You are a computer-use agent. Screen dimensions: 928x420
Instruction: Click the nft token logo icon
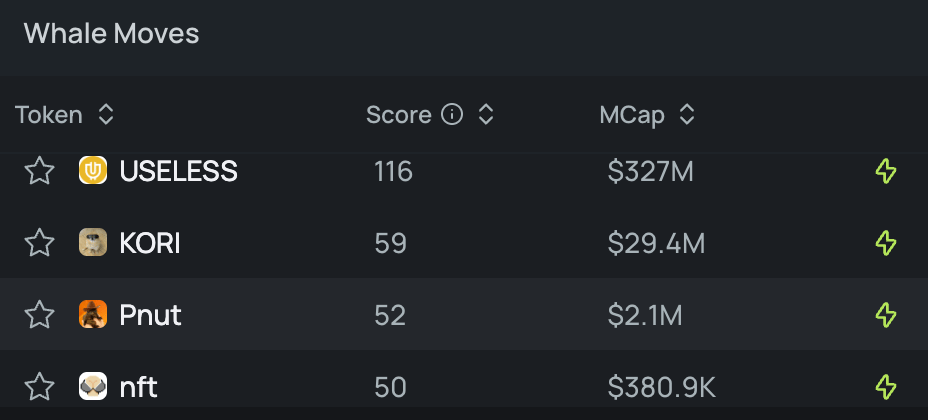pyautogui.click(x=93, y=386)
